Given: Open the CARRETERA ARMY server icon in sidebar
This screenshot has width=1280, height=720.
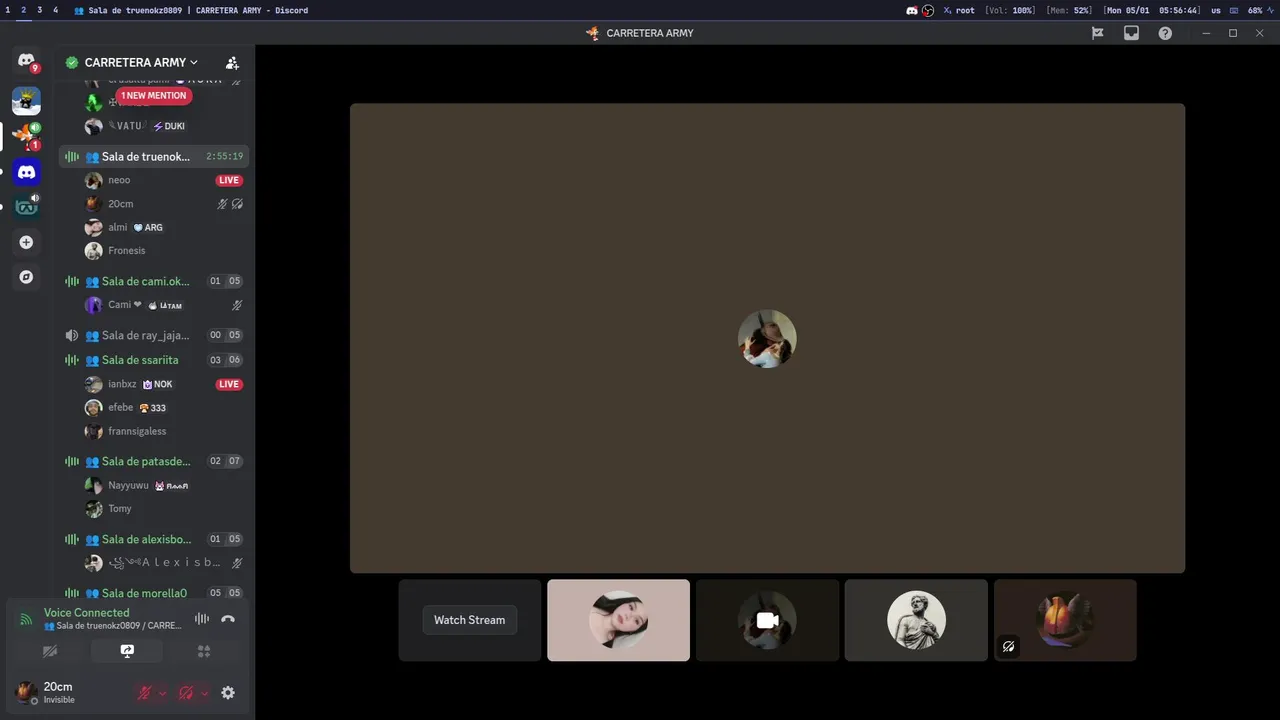Looking at the screenshot, I should [x=26, y=136].
